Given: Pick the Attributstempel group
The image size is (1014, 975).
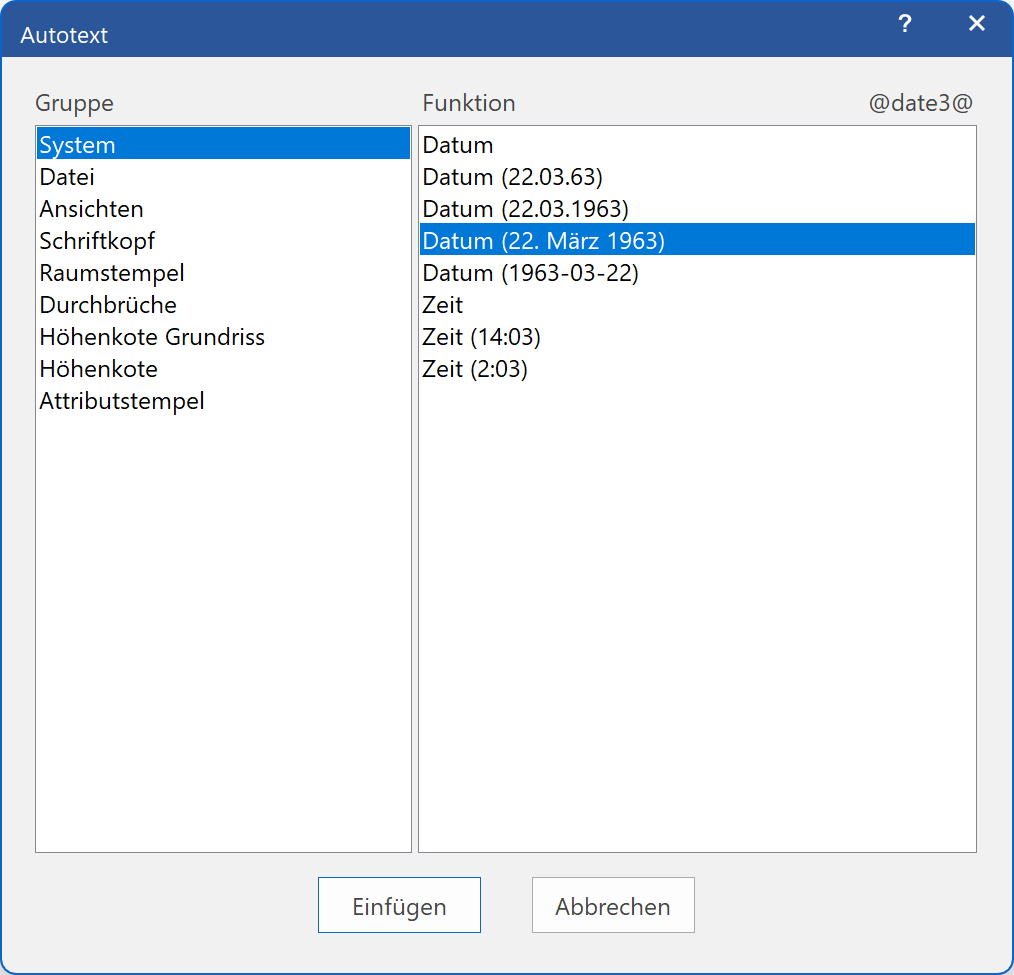Looking at the screenshot, I should point(122,401).
